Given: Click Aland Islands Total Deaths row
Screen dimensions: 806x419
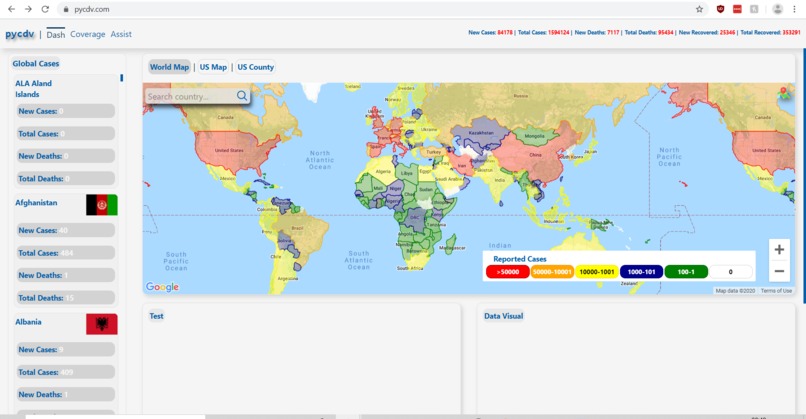Looking at the screenshot, I should [66, 178].
